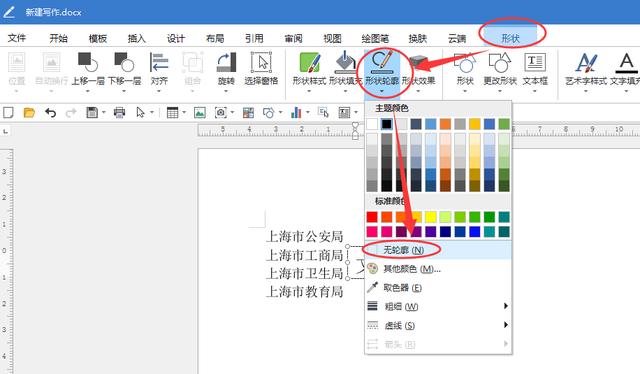Viewport: 640px width, 374px height.
Task: Open the dropdown arrow under 旋转
Action: click(x=226, y=91)
